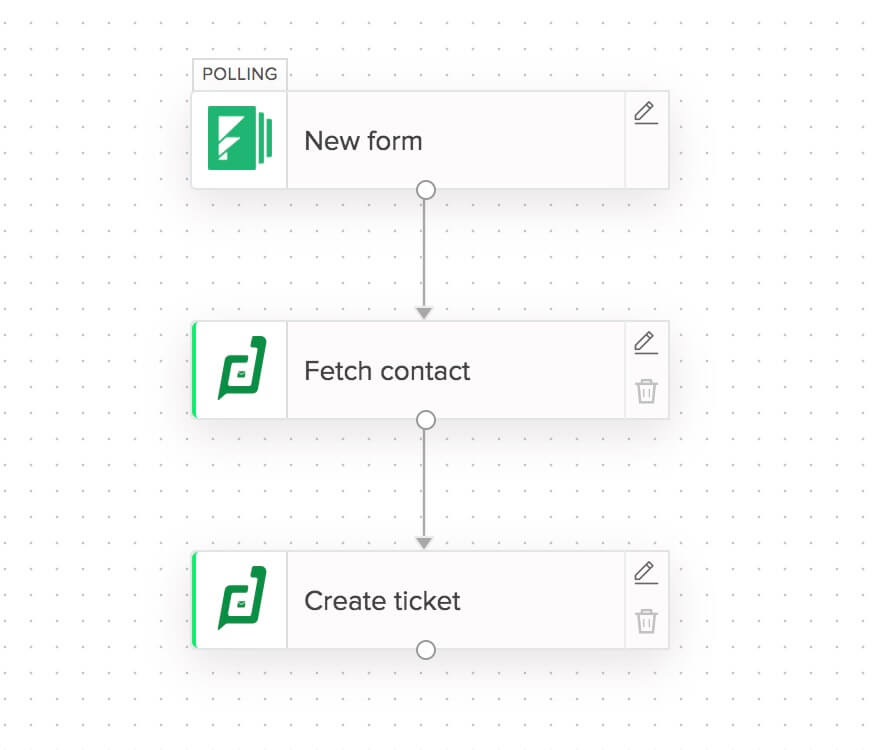
Task: Edit the New form trigger via pencil icon
Action: click(x=646, y=113)
